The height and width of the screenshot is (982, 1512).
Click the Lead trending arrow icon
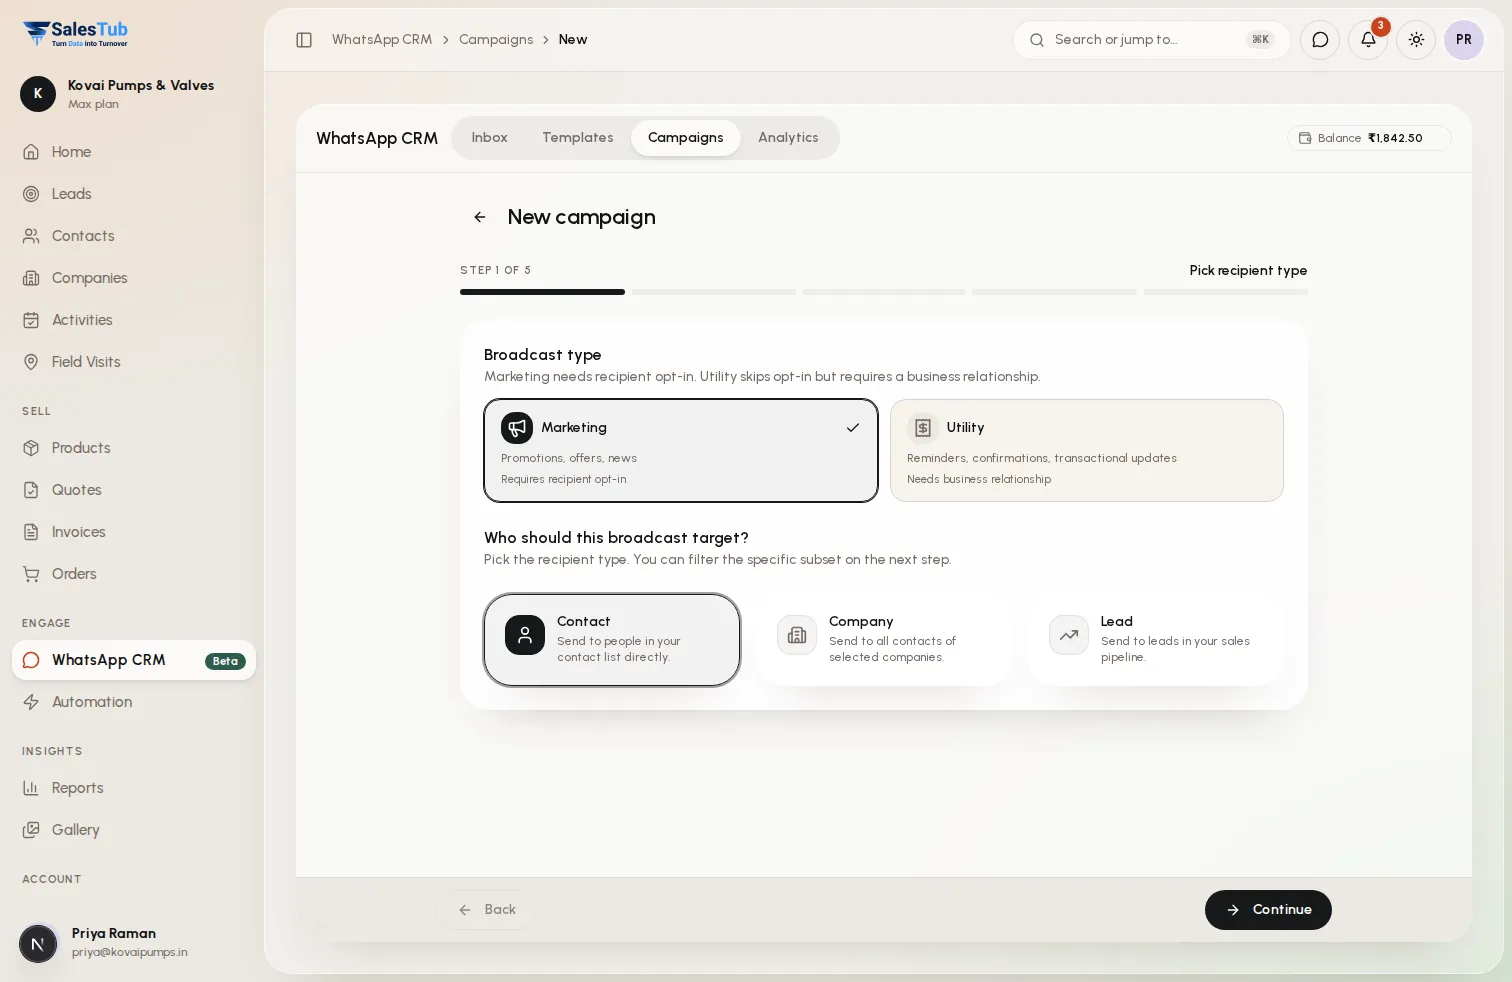[x=1069, y=635]
